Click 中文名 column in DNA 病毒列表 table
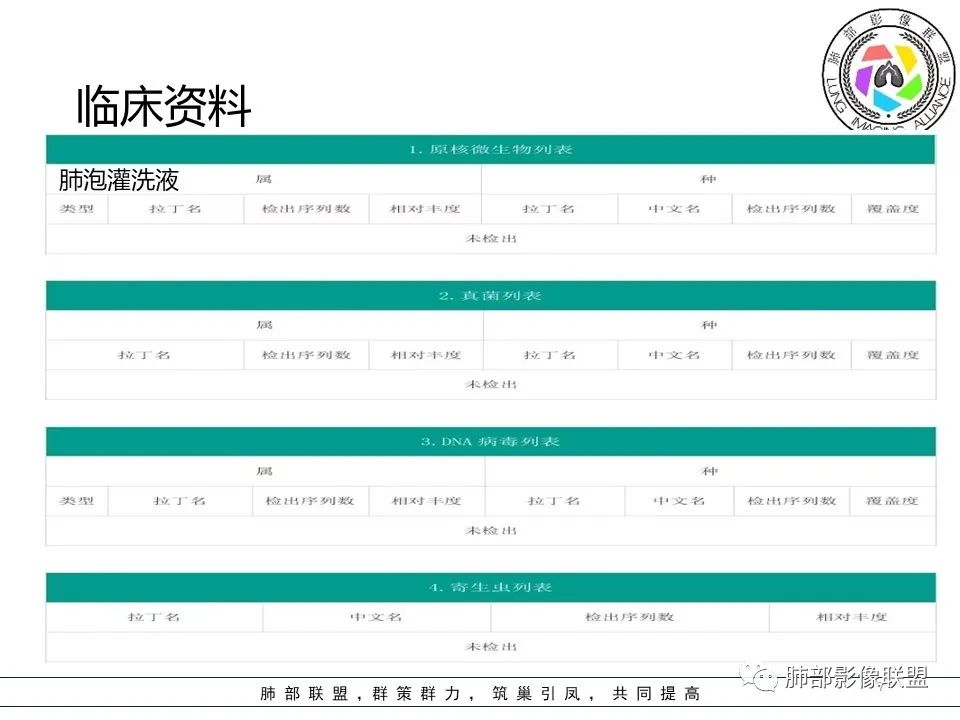 pyautogui.click(x=679, y=501)
